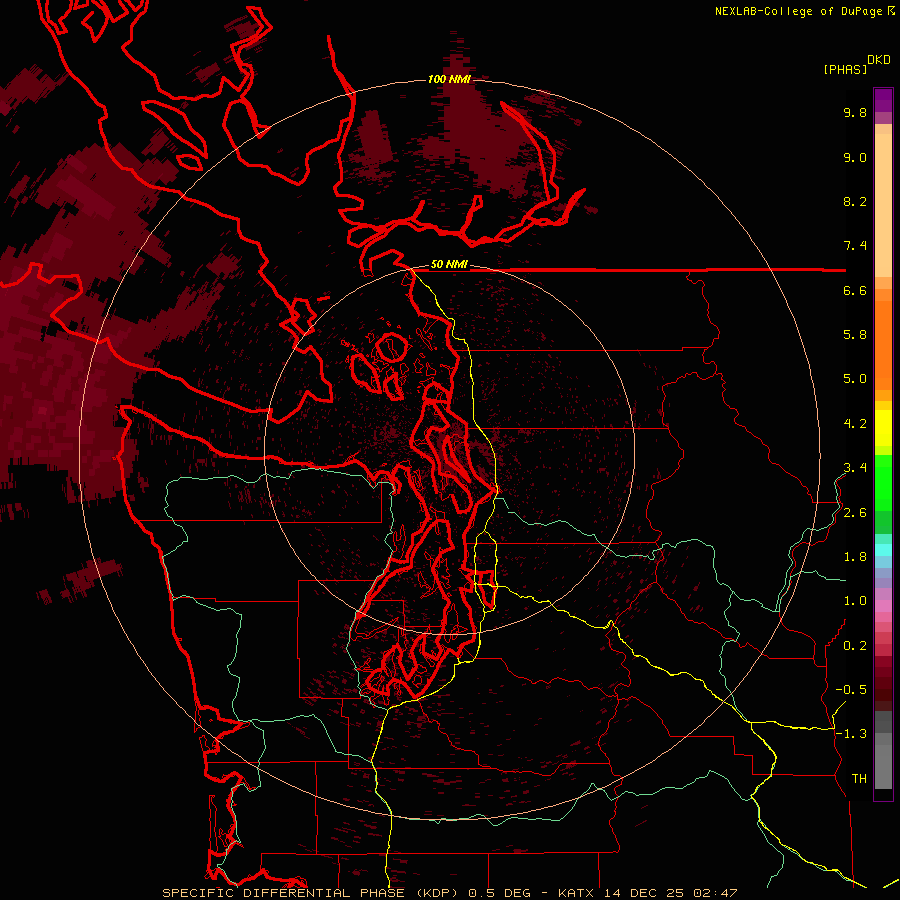
Task: Click the 50 NMI range ring label
Action: point(449,265)
